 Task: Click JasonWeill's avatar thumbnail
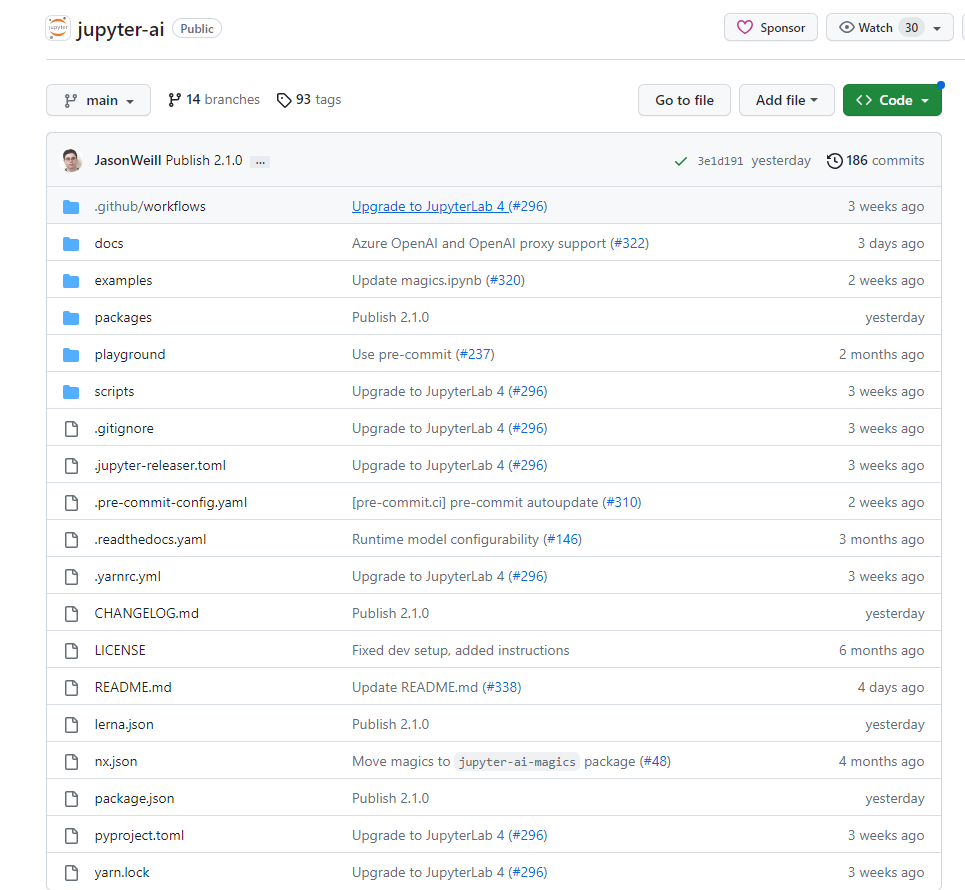[x=72, y=161]
